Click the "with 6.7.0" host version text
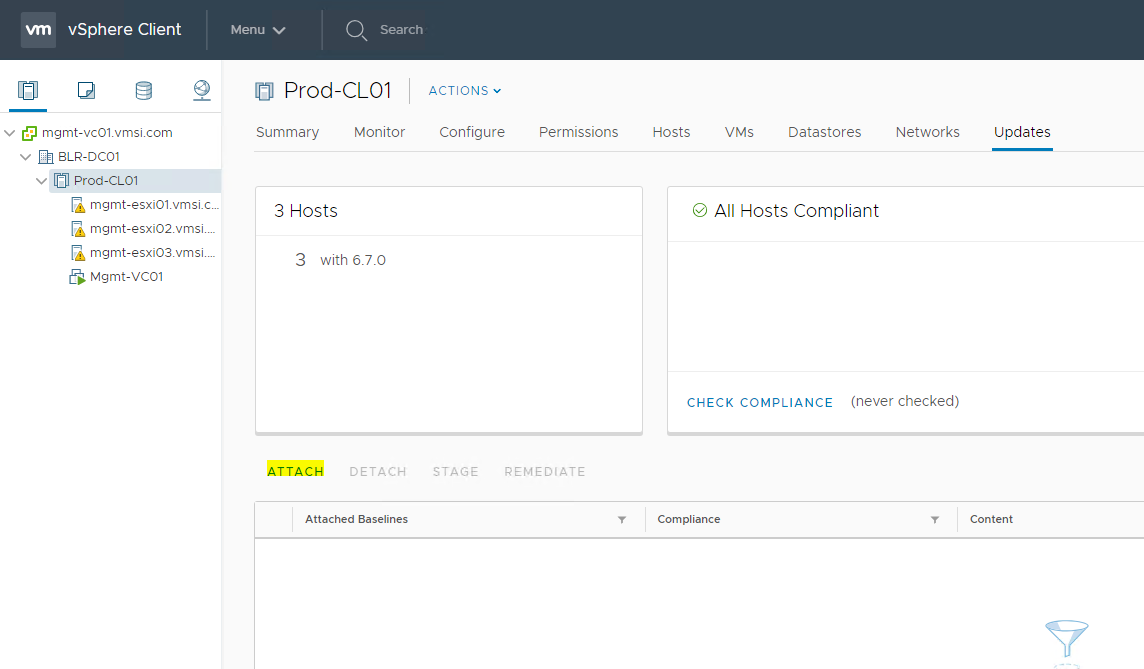 click(x=353, y=260)
